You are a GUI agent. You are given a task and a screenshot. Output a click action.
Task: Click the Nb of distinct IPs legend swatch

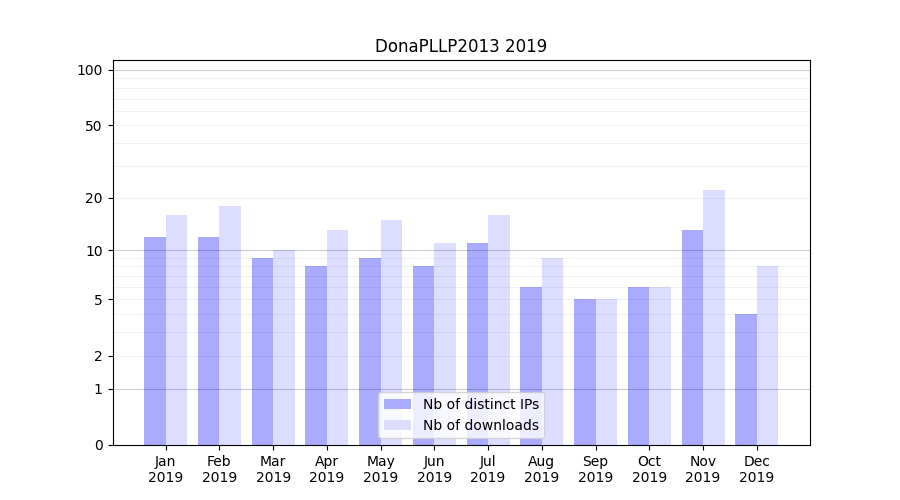click(397, 404)
